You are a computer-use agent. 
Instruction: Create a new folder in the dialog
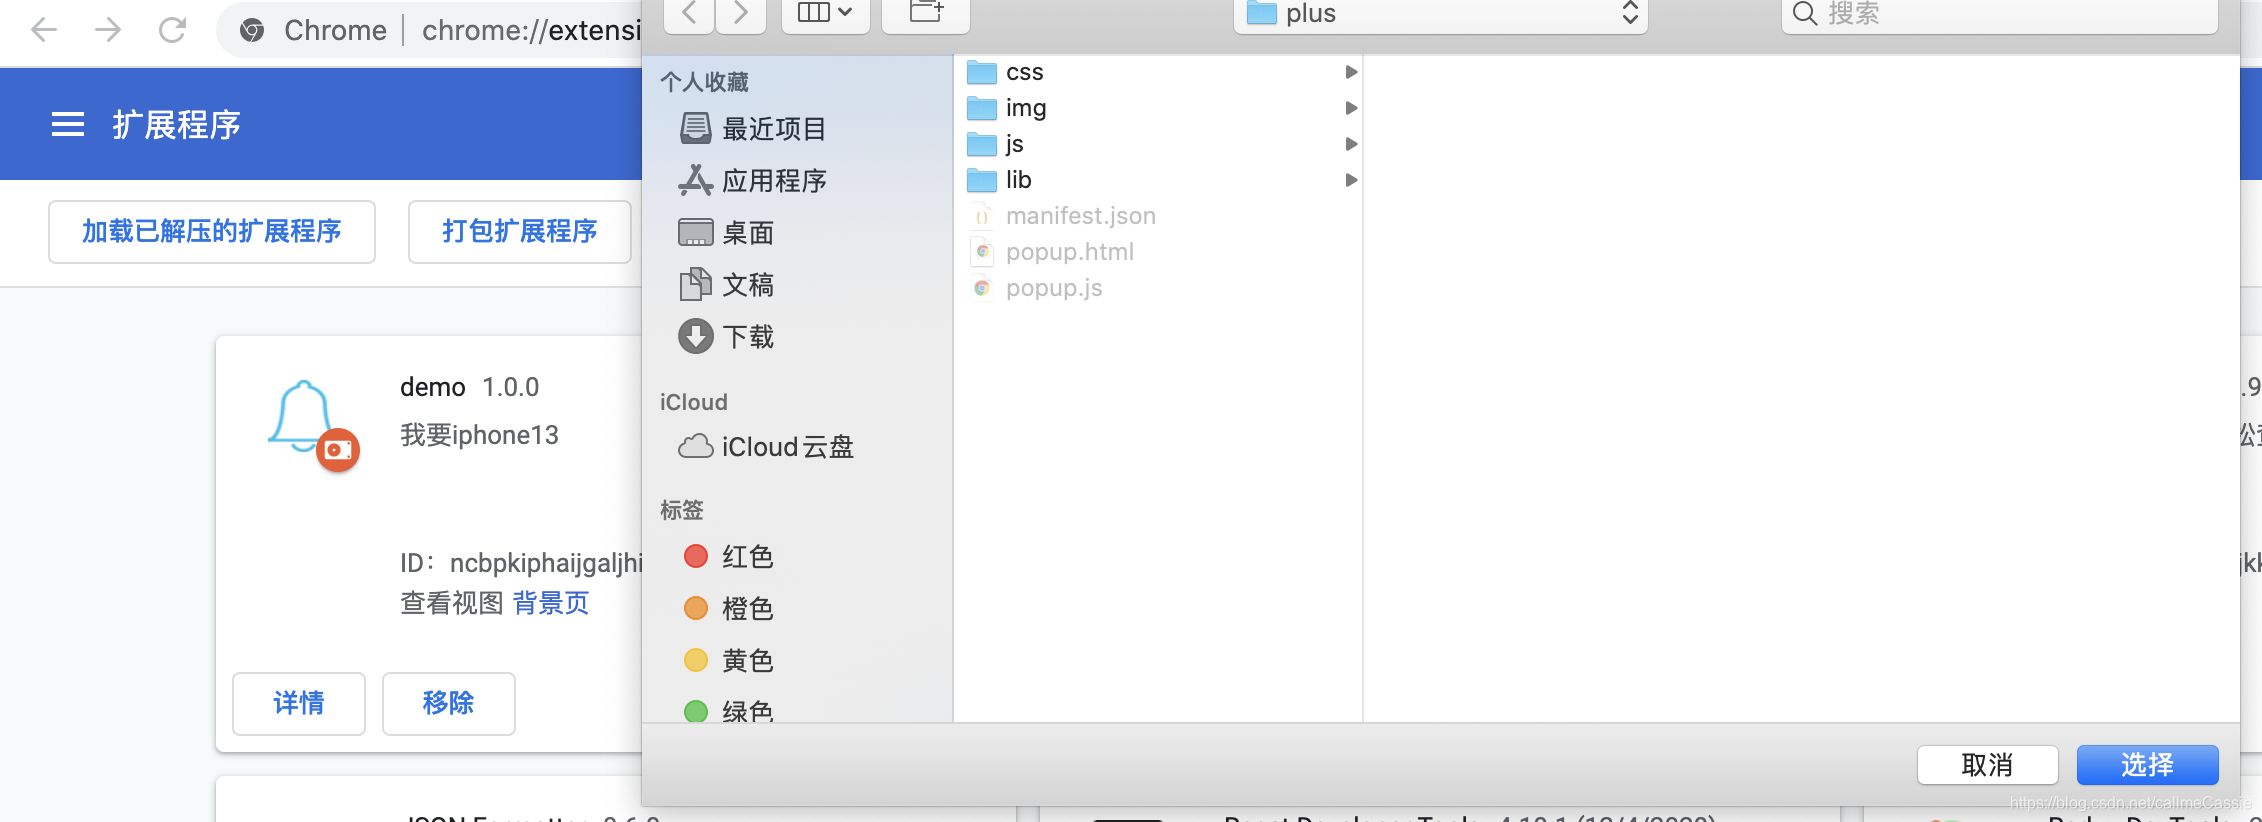click(x=926, y=13)
